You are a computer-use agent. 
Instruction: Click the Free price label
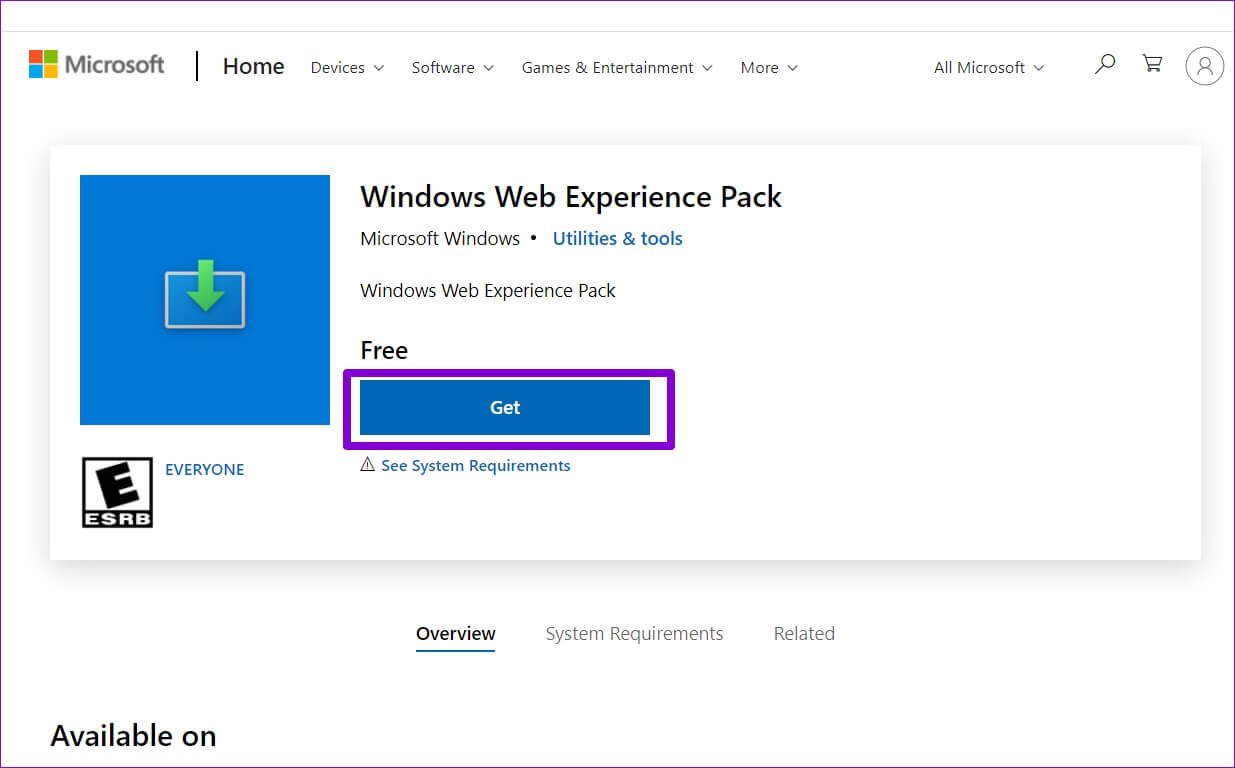click(x=384, y=351)
